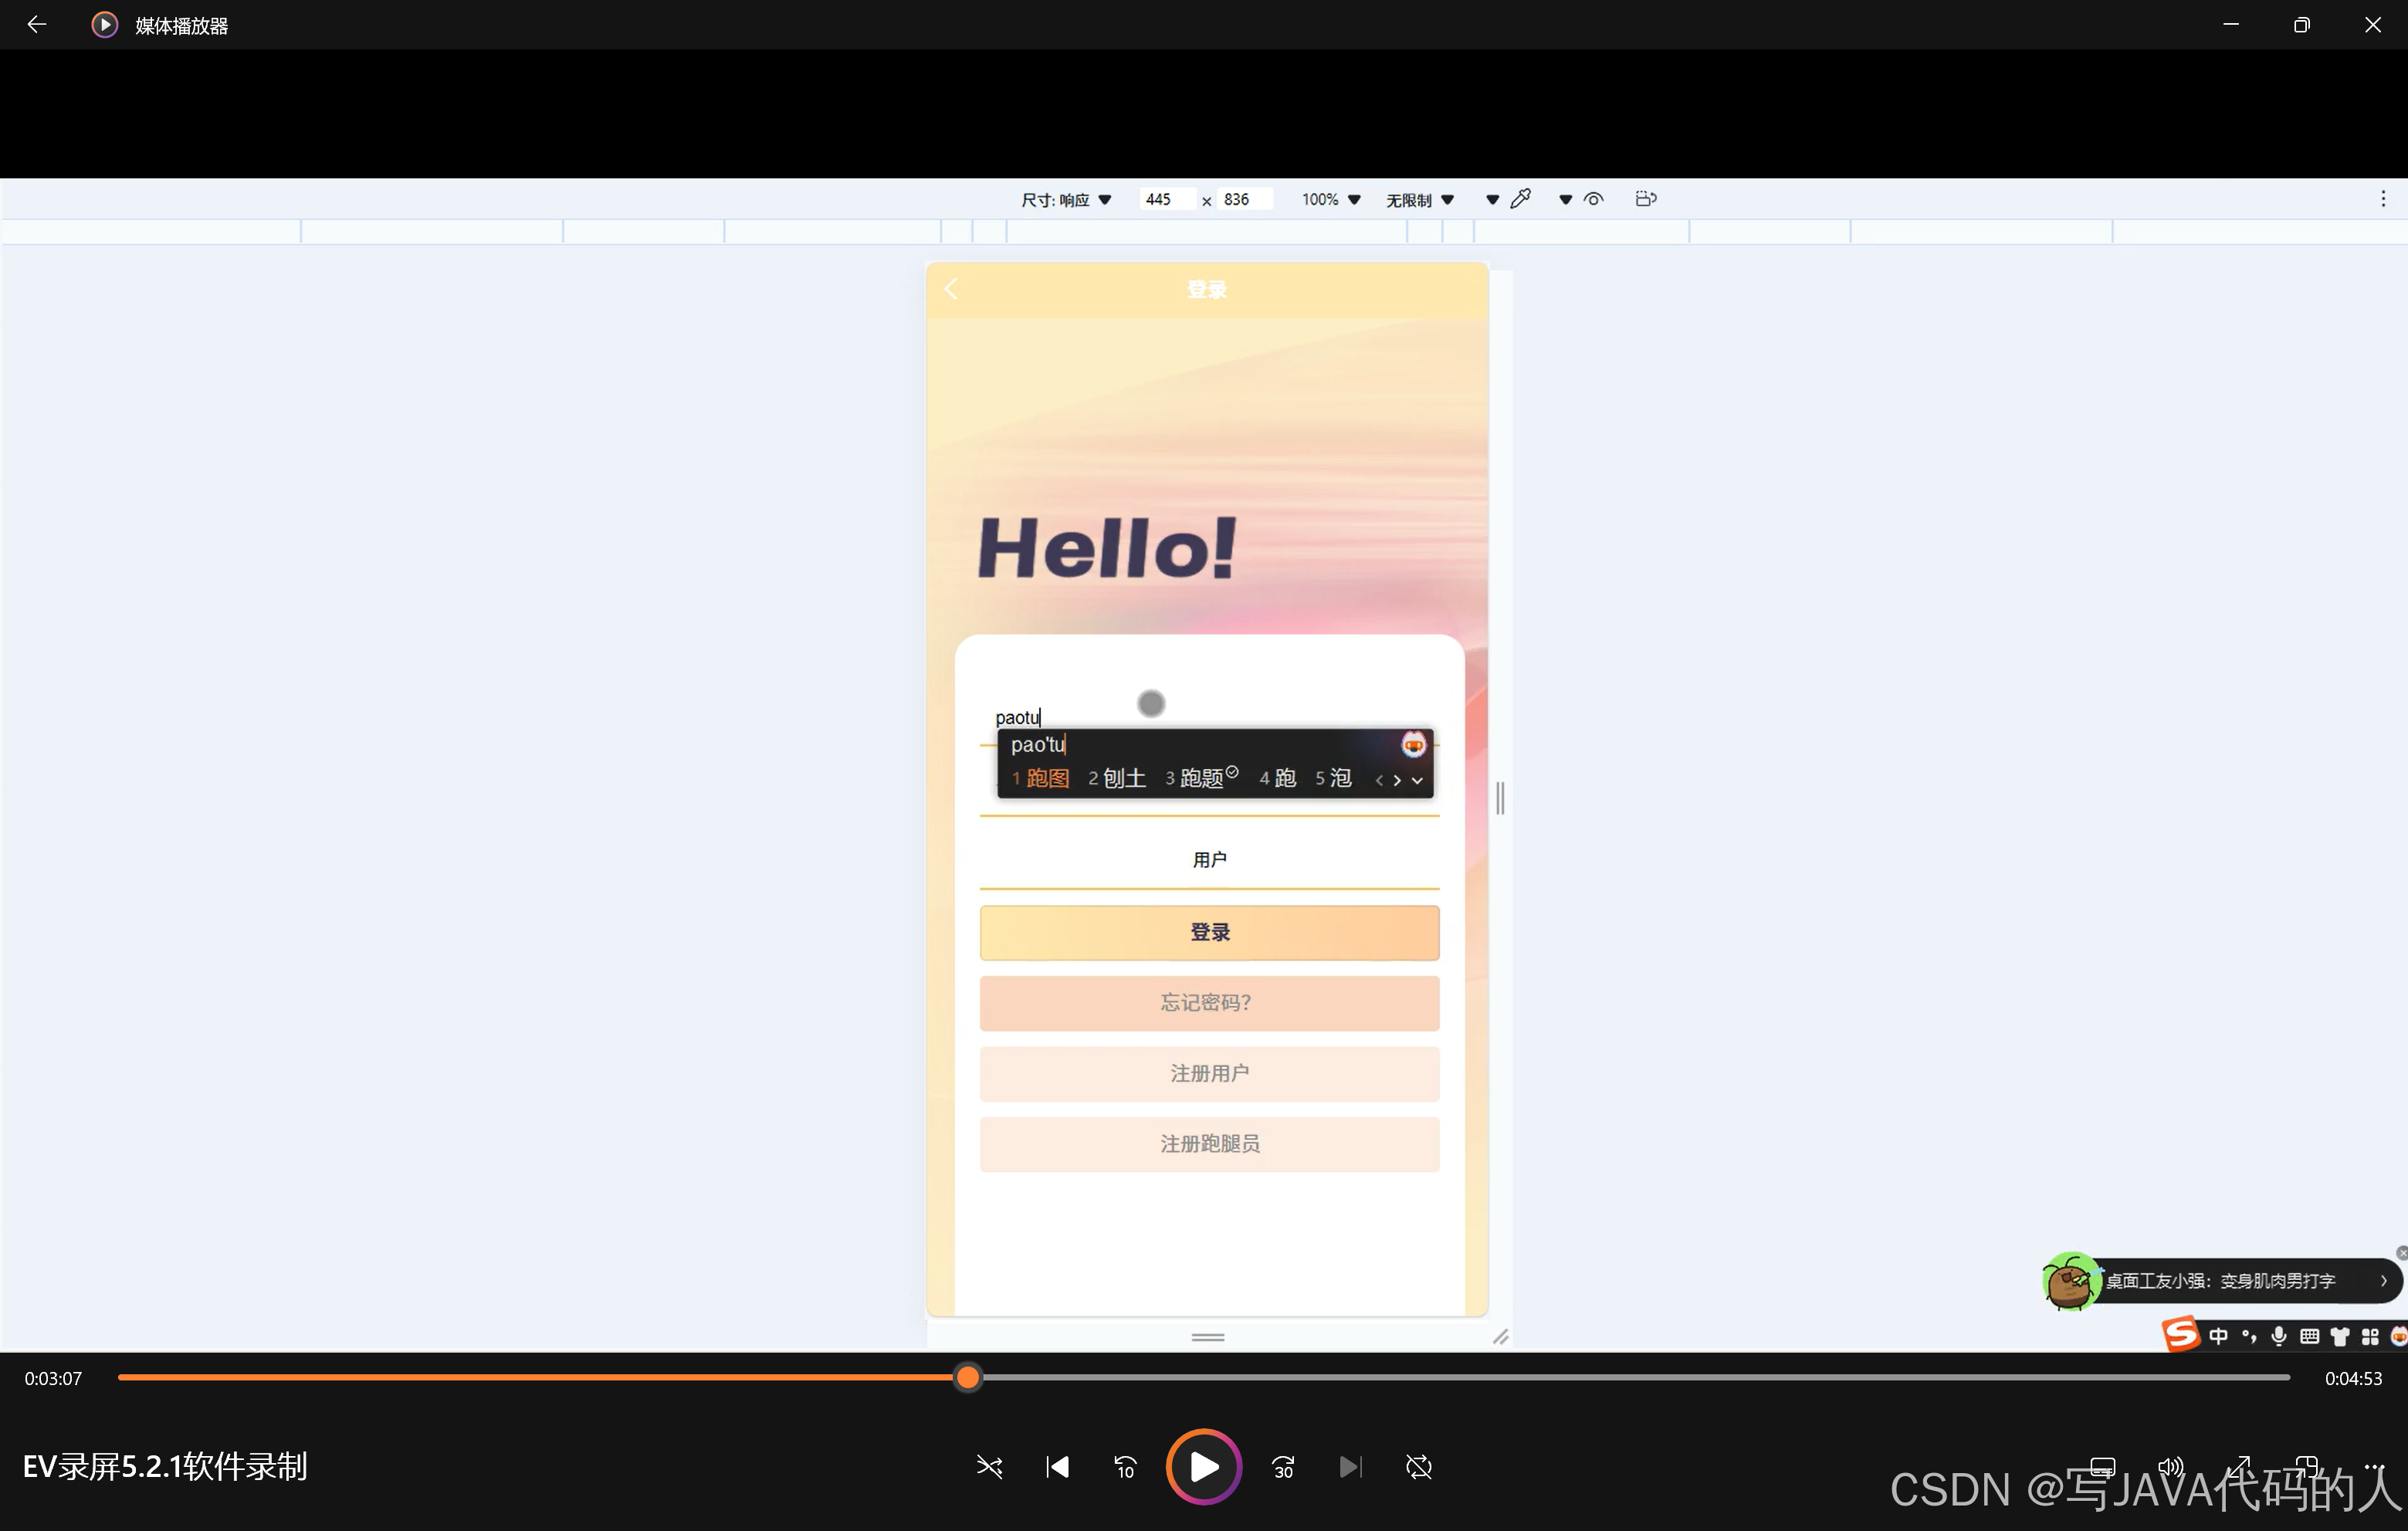Go to next IME candidate page
The image size is (2408, 1531).
click(x=1397, y=780)
